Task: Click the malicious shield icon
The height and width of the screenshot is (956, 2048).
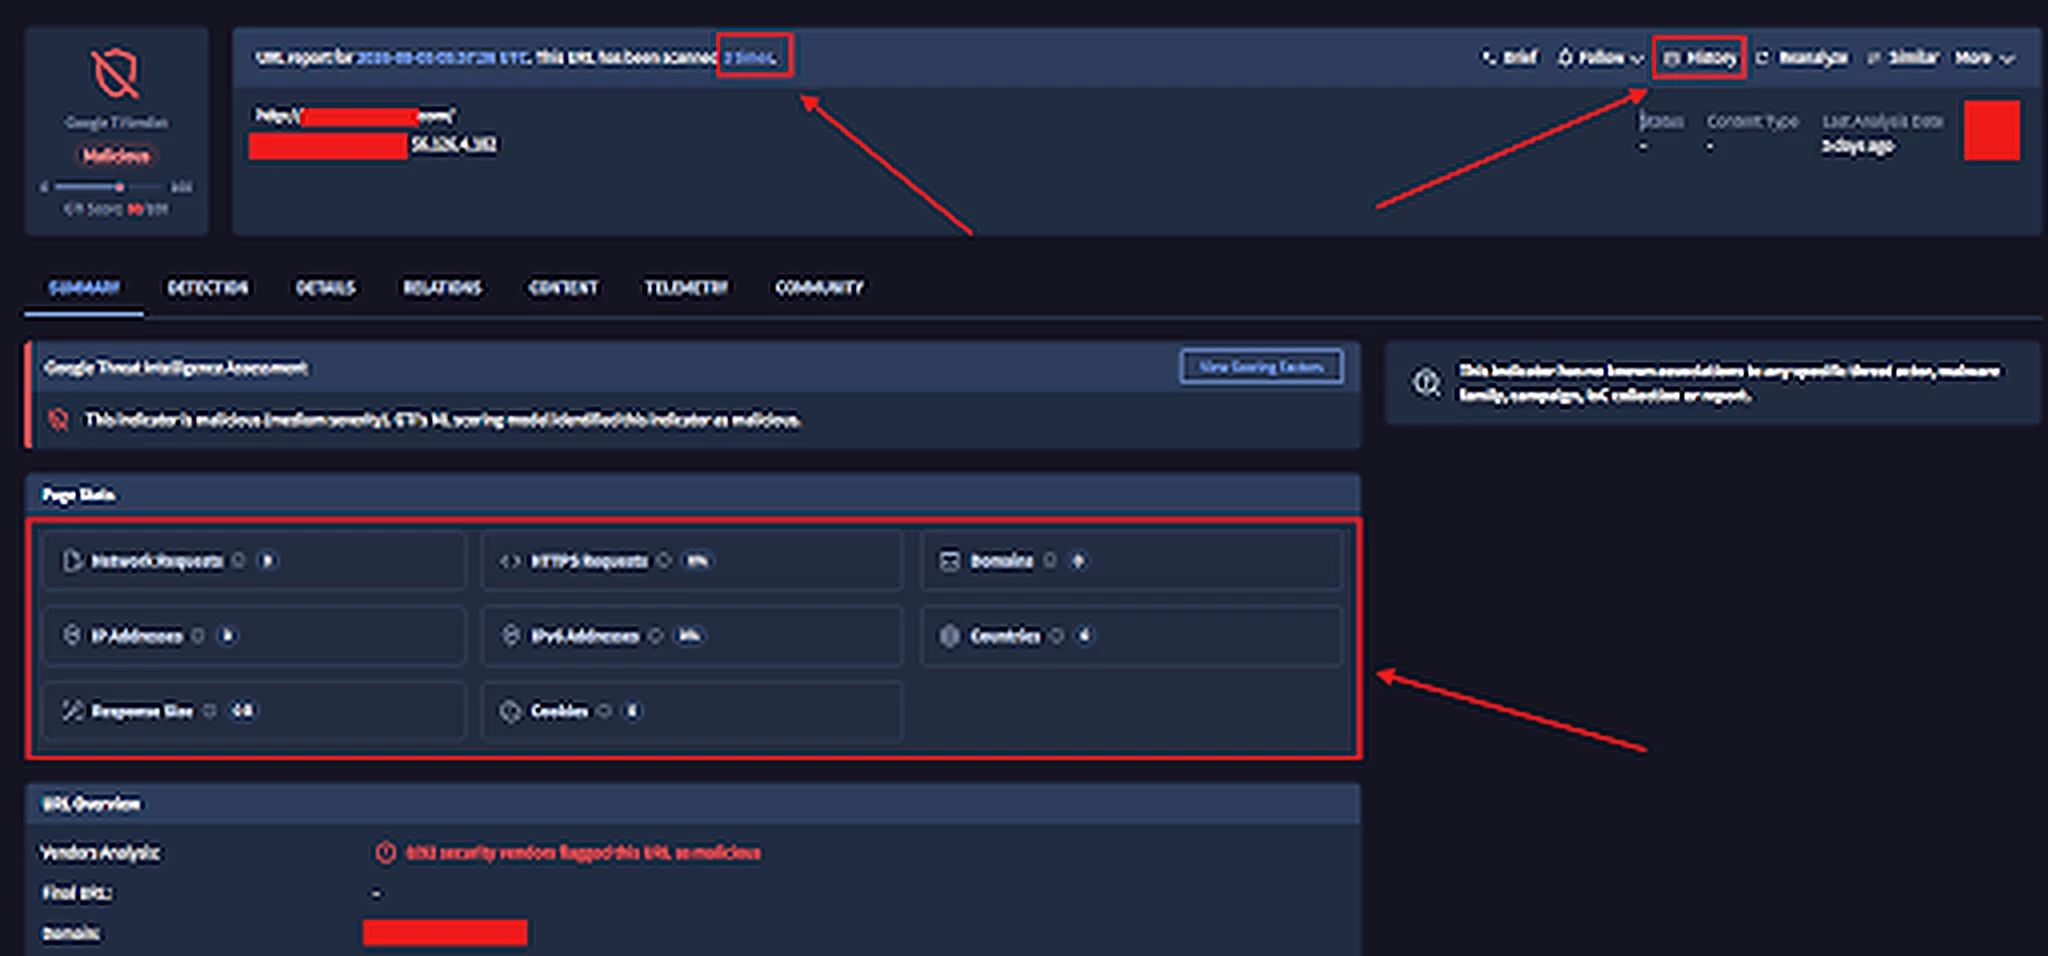Action: 116,73
